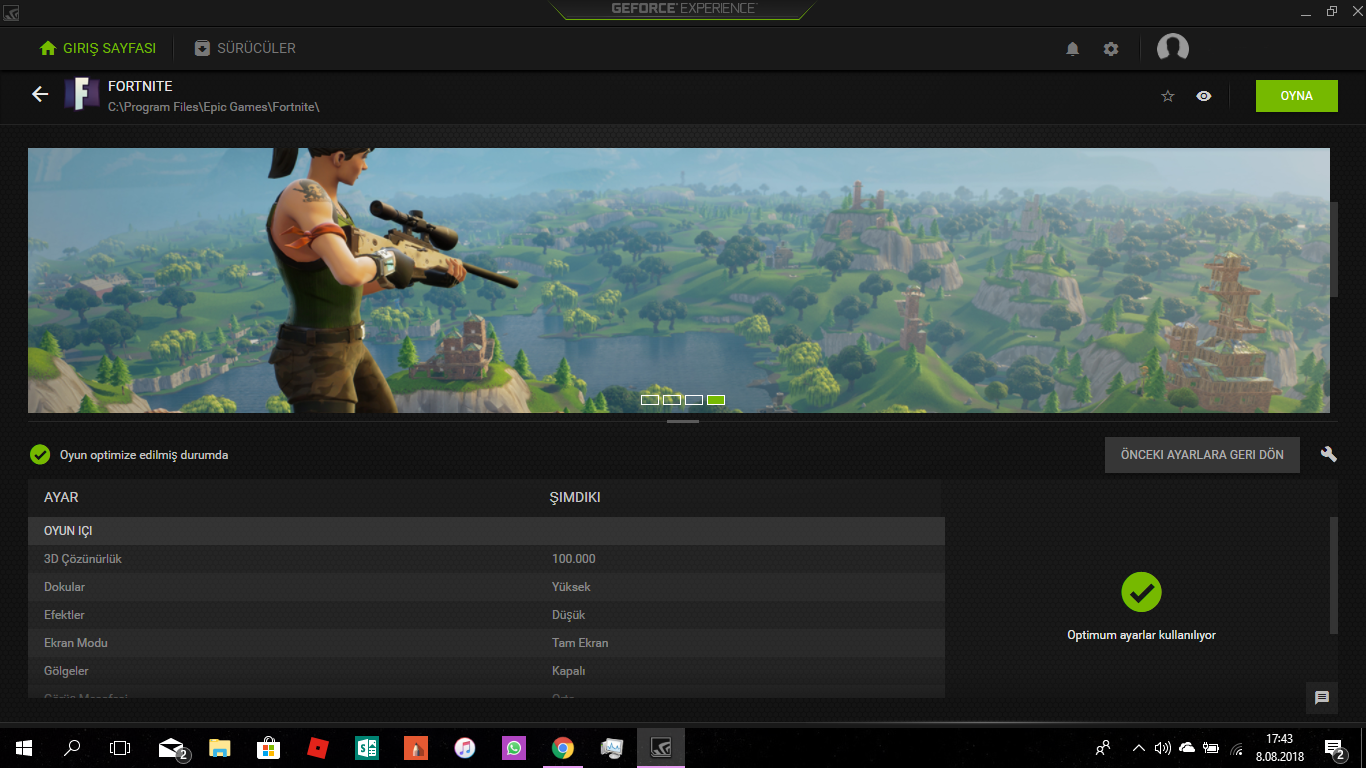Click the Fortnite banner screenshot

(x=679, y=280)
